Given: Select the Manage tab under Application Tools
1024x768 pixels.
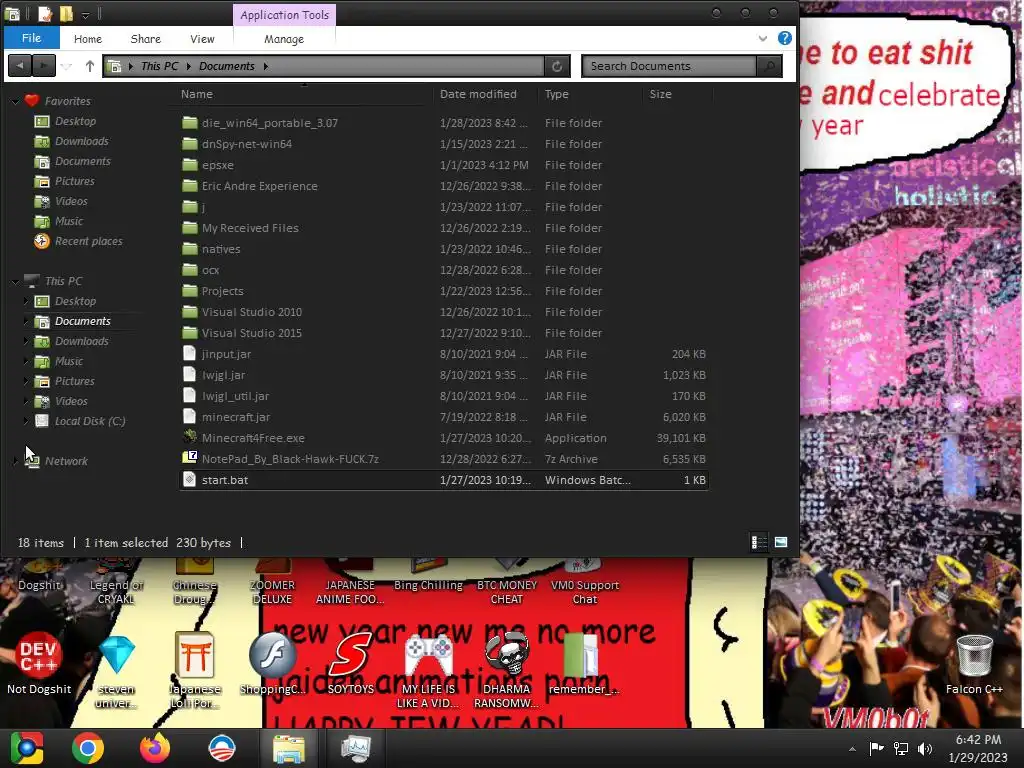Looking at the screenshot, I should pos(284,39).
